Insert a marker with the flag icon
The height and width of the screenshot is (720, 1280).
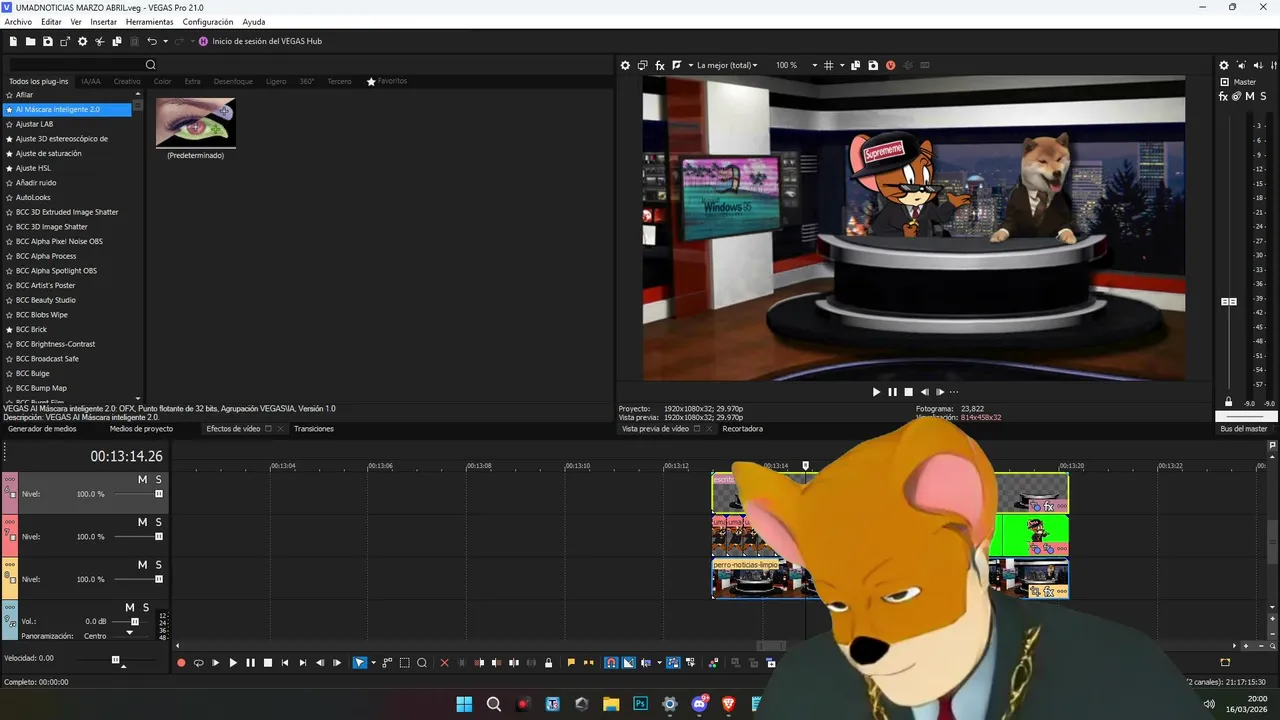tap(571, 662)
